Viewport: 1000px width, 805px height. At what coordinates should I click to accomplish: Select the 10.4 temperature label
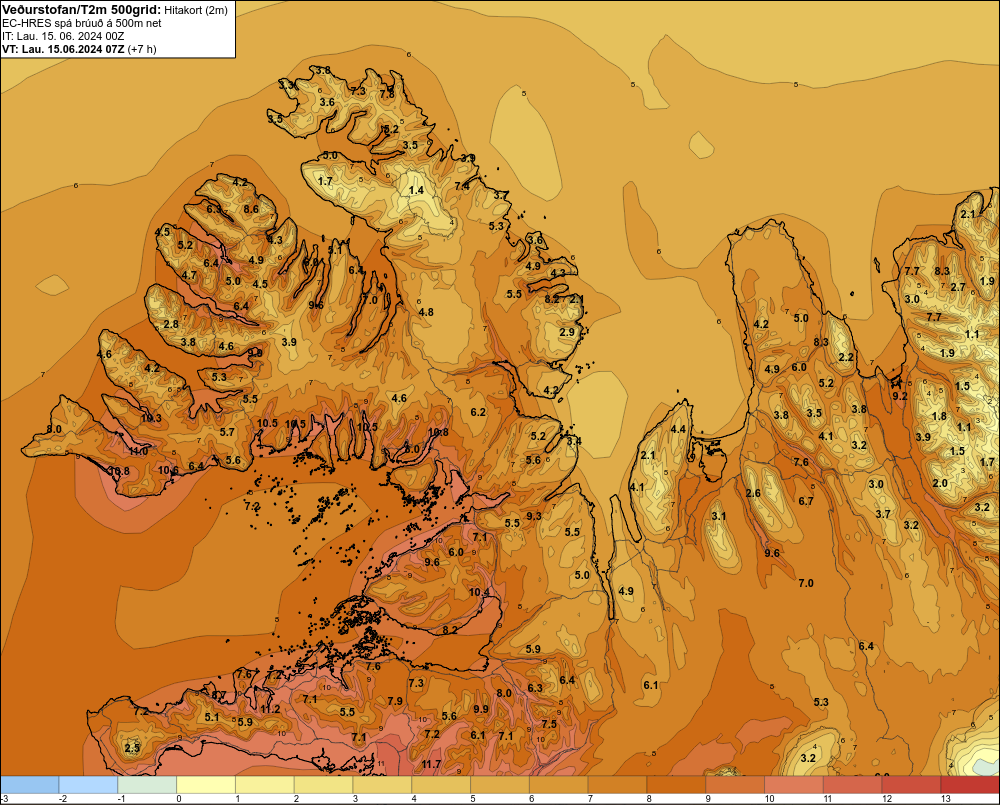[x=479, y=592]
